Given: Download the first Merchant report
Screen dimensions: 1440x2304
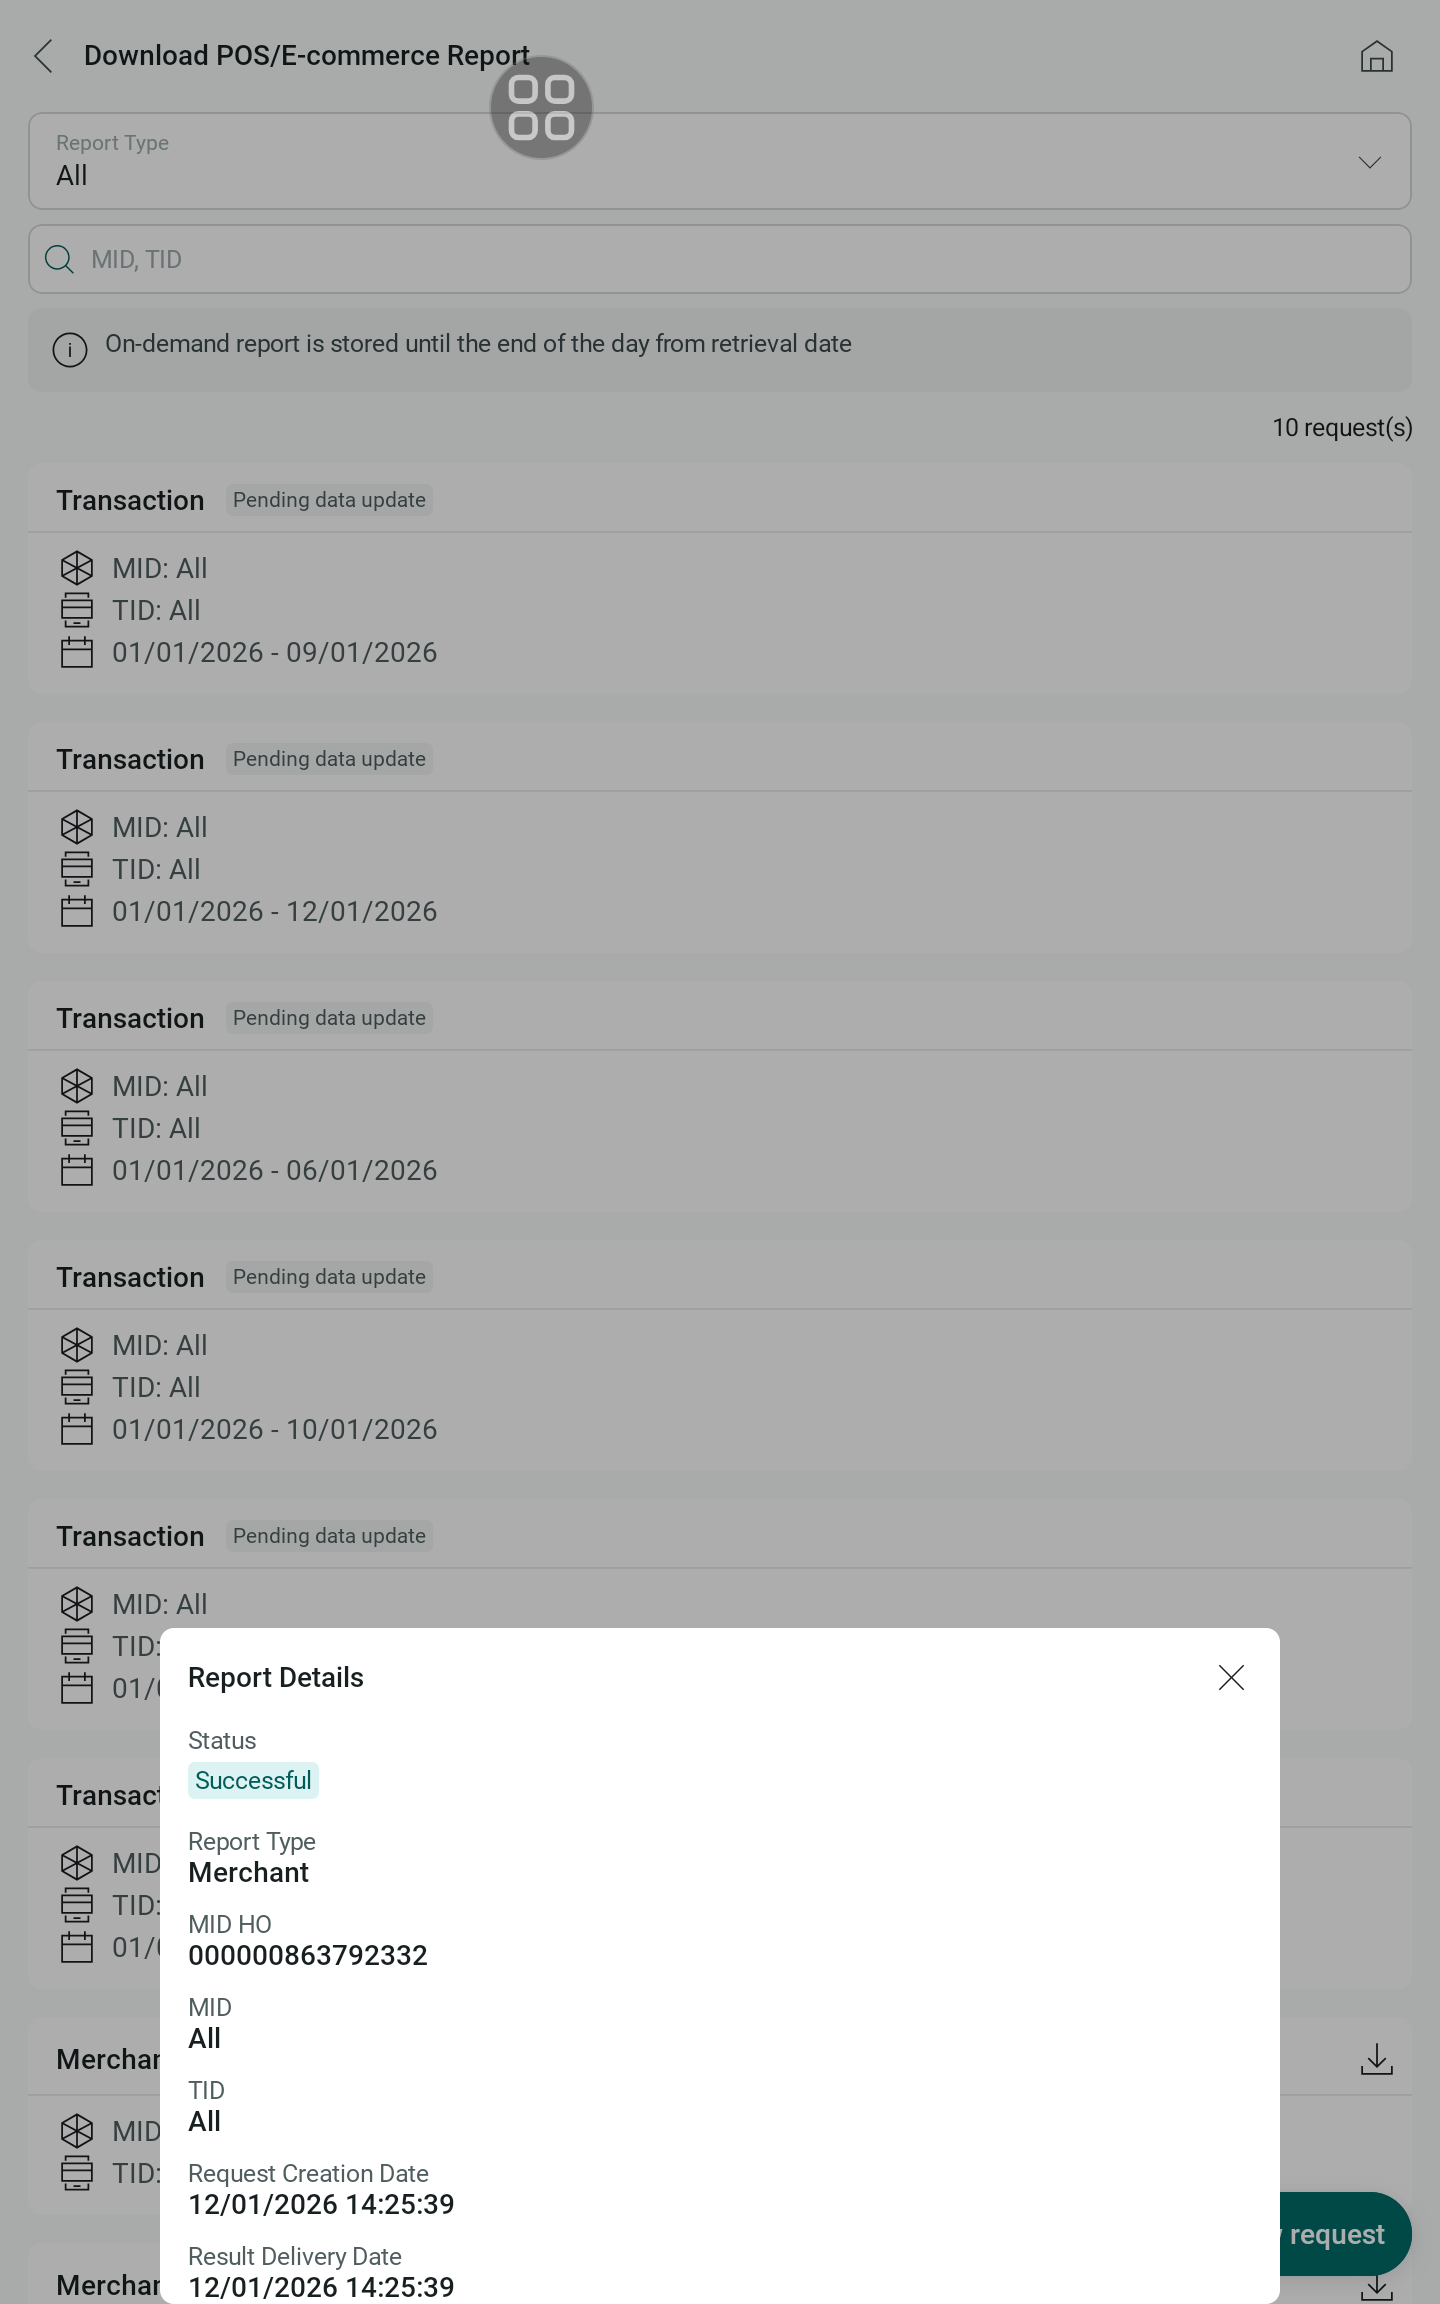Looking at the screenshot, I should click(x=1376, y=2059).
